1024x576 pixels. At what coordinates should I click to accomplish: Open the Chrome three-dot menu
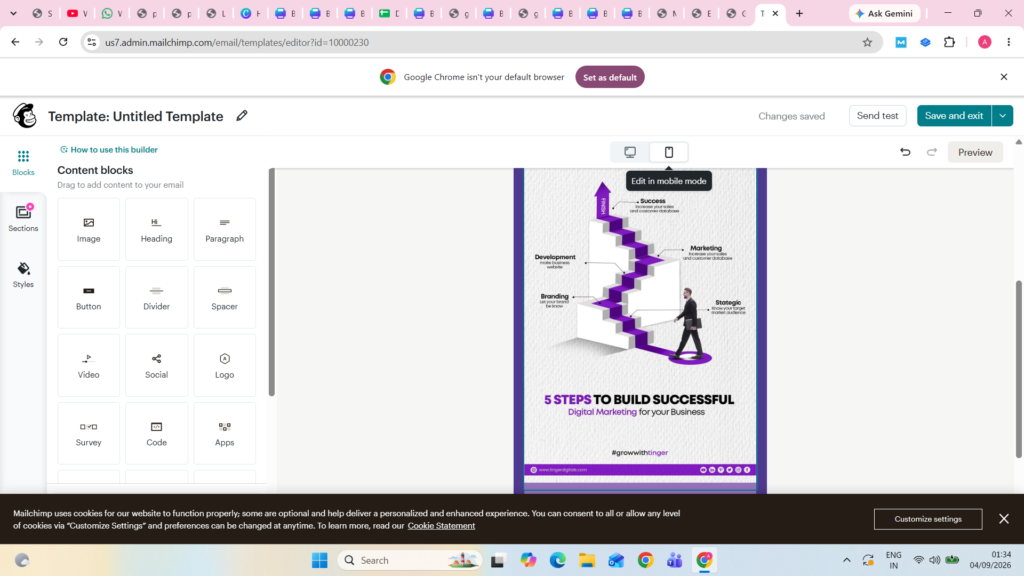(1008, 42)
